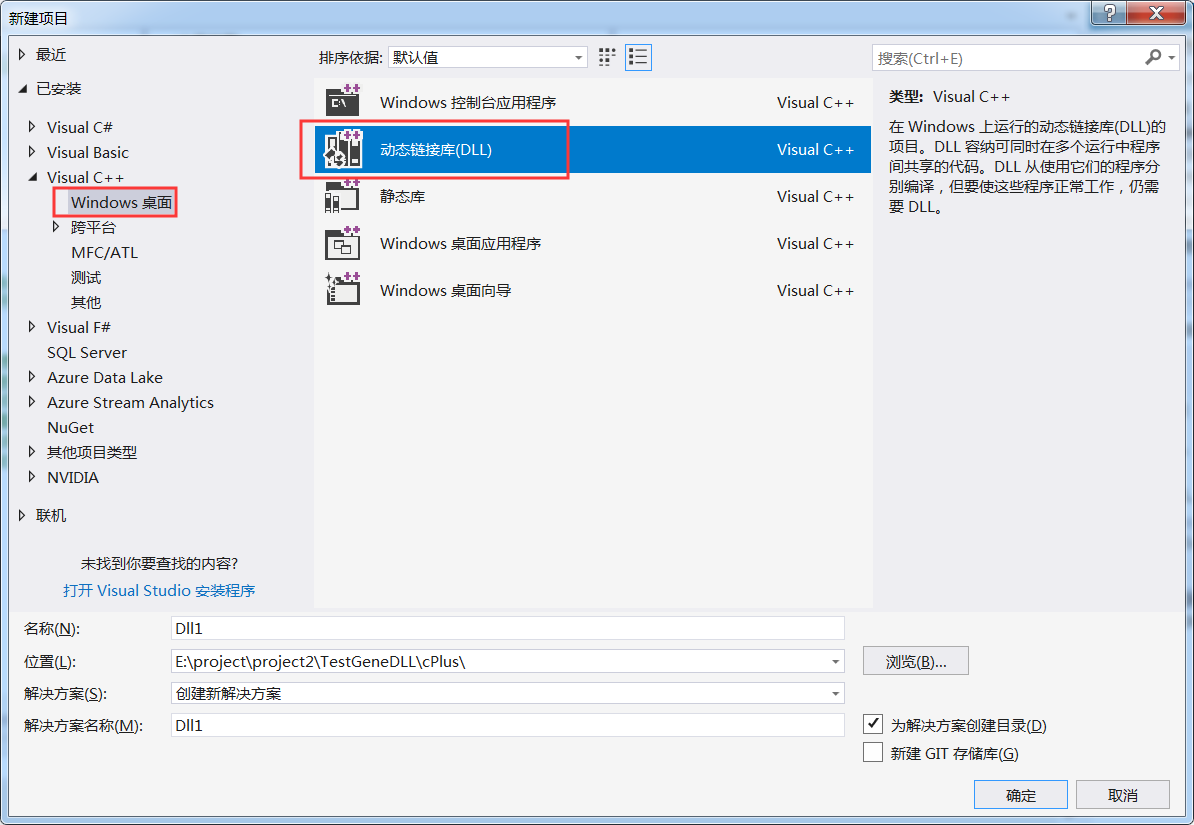Expand the 联机 node
Screen dimensions: 1194x825
coord(22,515)
